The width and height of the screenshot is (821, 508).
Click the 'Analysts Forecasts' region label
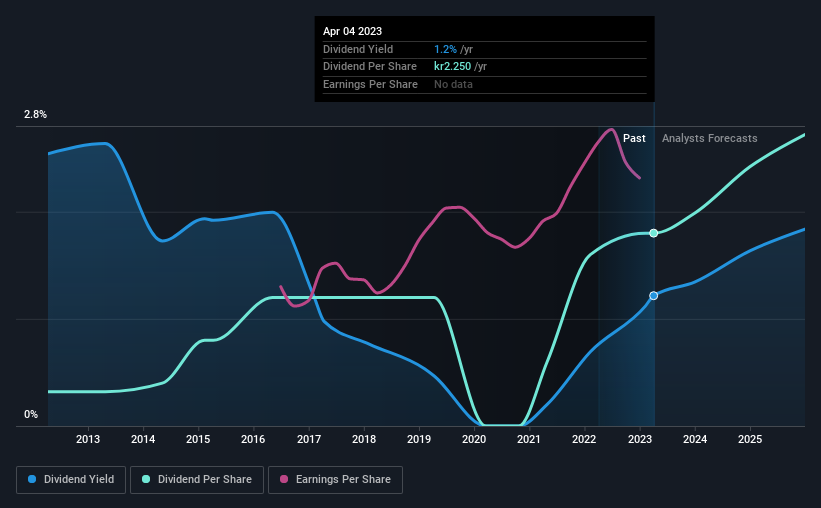[x=709, y=138]
